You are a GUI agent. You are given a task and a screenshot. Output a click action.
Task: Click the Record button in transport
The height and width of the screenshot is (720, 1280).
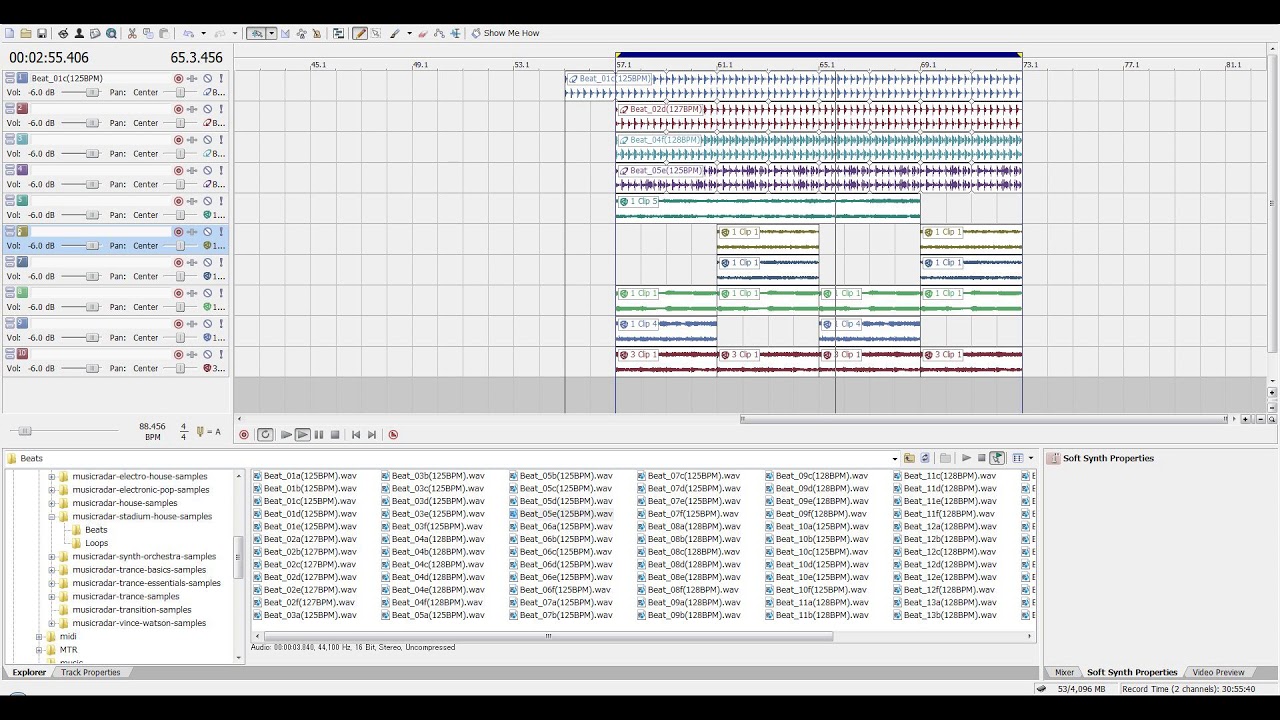point(244,435)
